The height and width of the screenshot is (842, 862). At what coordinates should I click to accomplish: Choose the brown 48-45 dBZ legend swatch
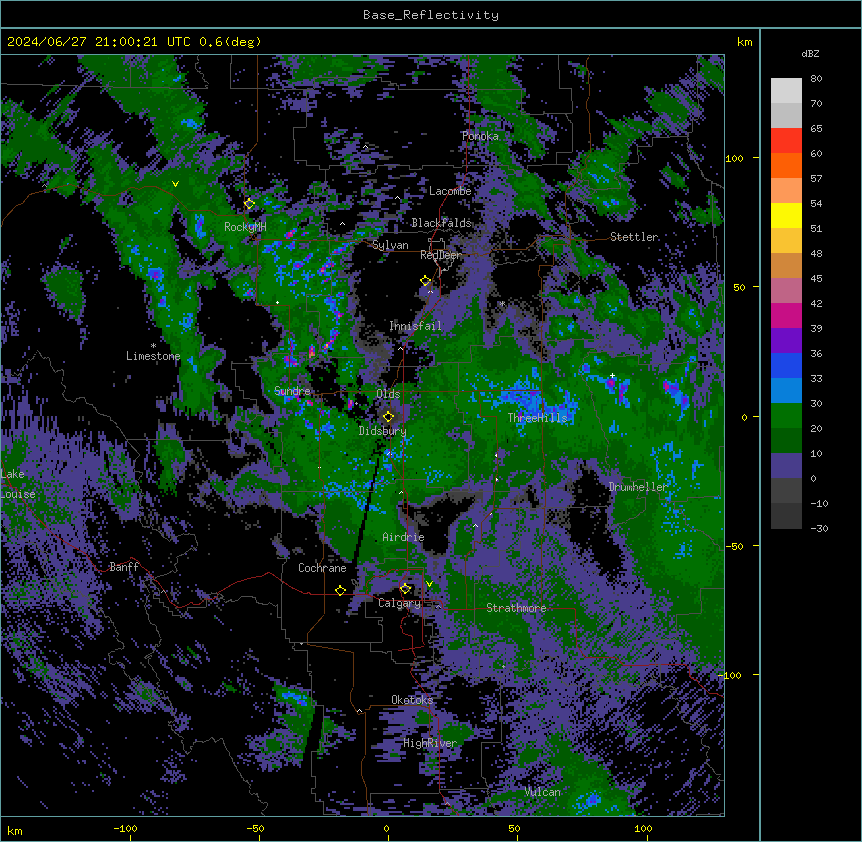(x=786, y=265)
